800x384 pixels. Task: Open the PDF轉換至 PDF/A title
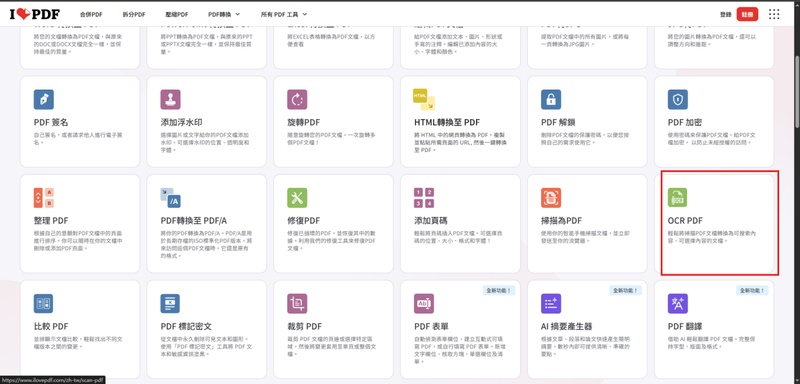pyautogui.click(x=193, y=221)
